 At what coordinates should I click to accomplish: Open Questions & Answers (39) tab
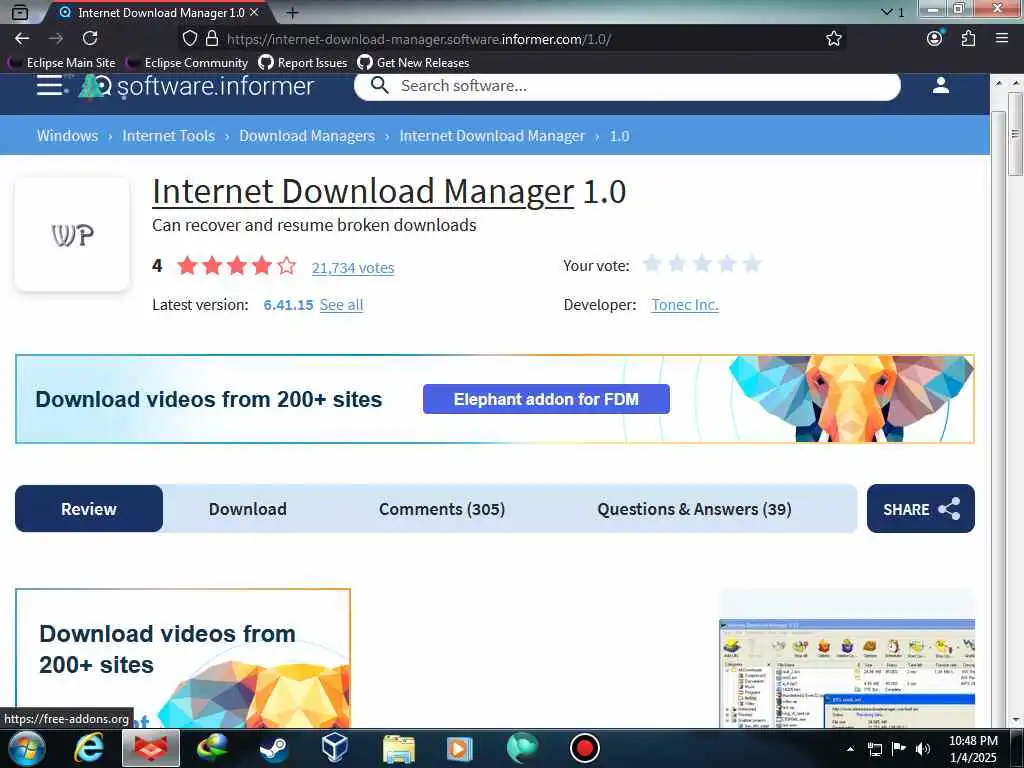click(x=694, y=509)
